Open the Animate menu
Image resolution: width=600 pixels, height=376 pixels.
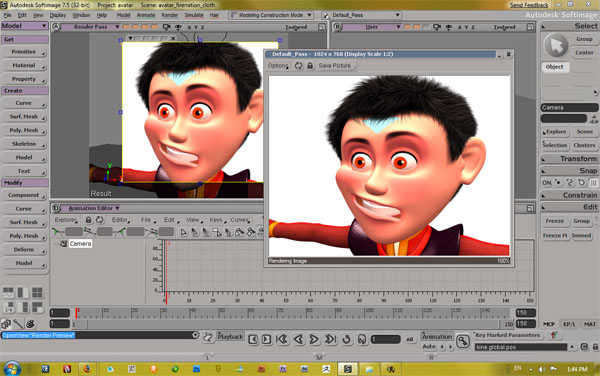[146, 15]
